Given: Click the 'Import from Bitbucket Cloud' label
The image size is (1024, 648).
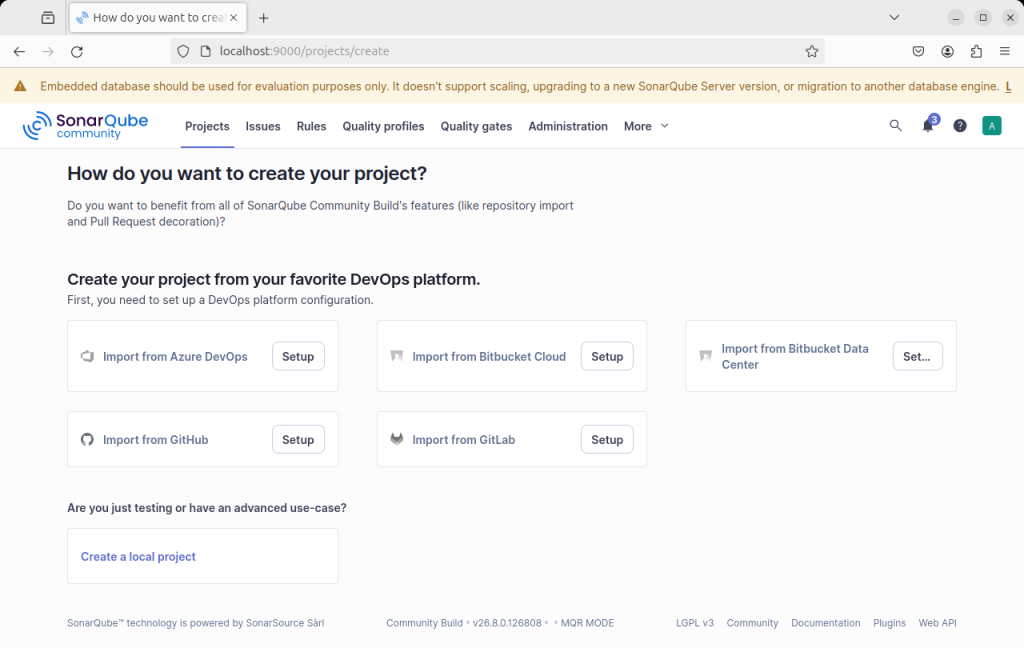Looking at the screenshot, I should pyautogui.click(x=489, y=357).
